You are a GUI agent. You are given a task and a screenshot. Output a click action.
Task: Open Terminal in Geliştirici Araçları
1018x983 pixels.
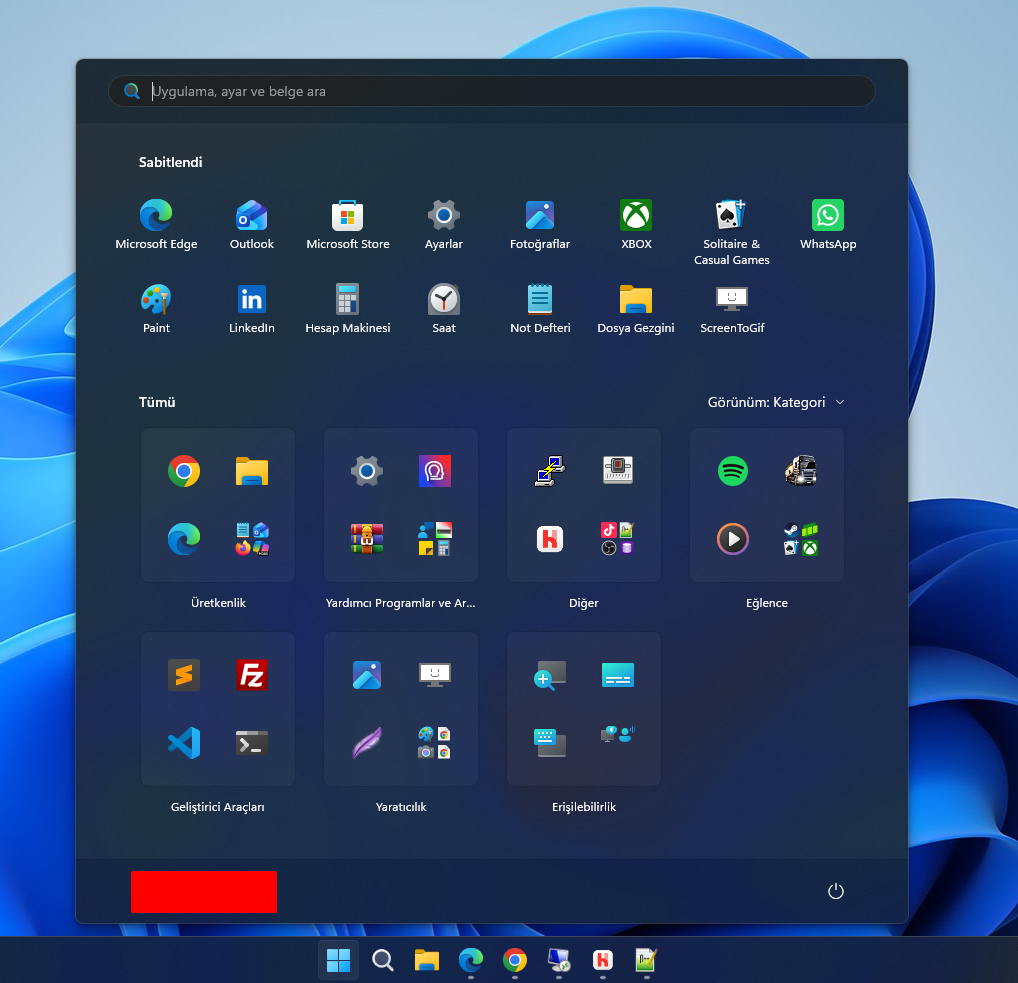pos(252,743)
